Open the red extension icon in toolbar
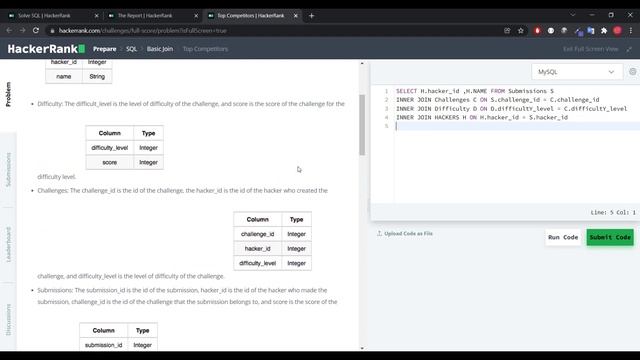Viewport: 640px width, 360px height. (537, 31)
